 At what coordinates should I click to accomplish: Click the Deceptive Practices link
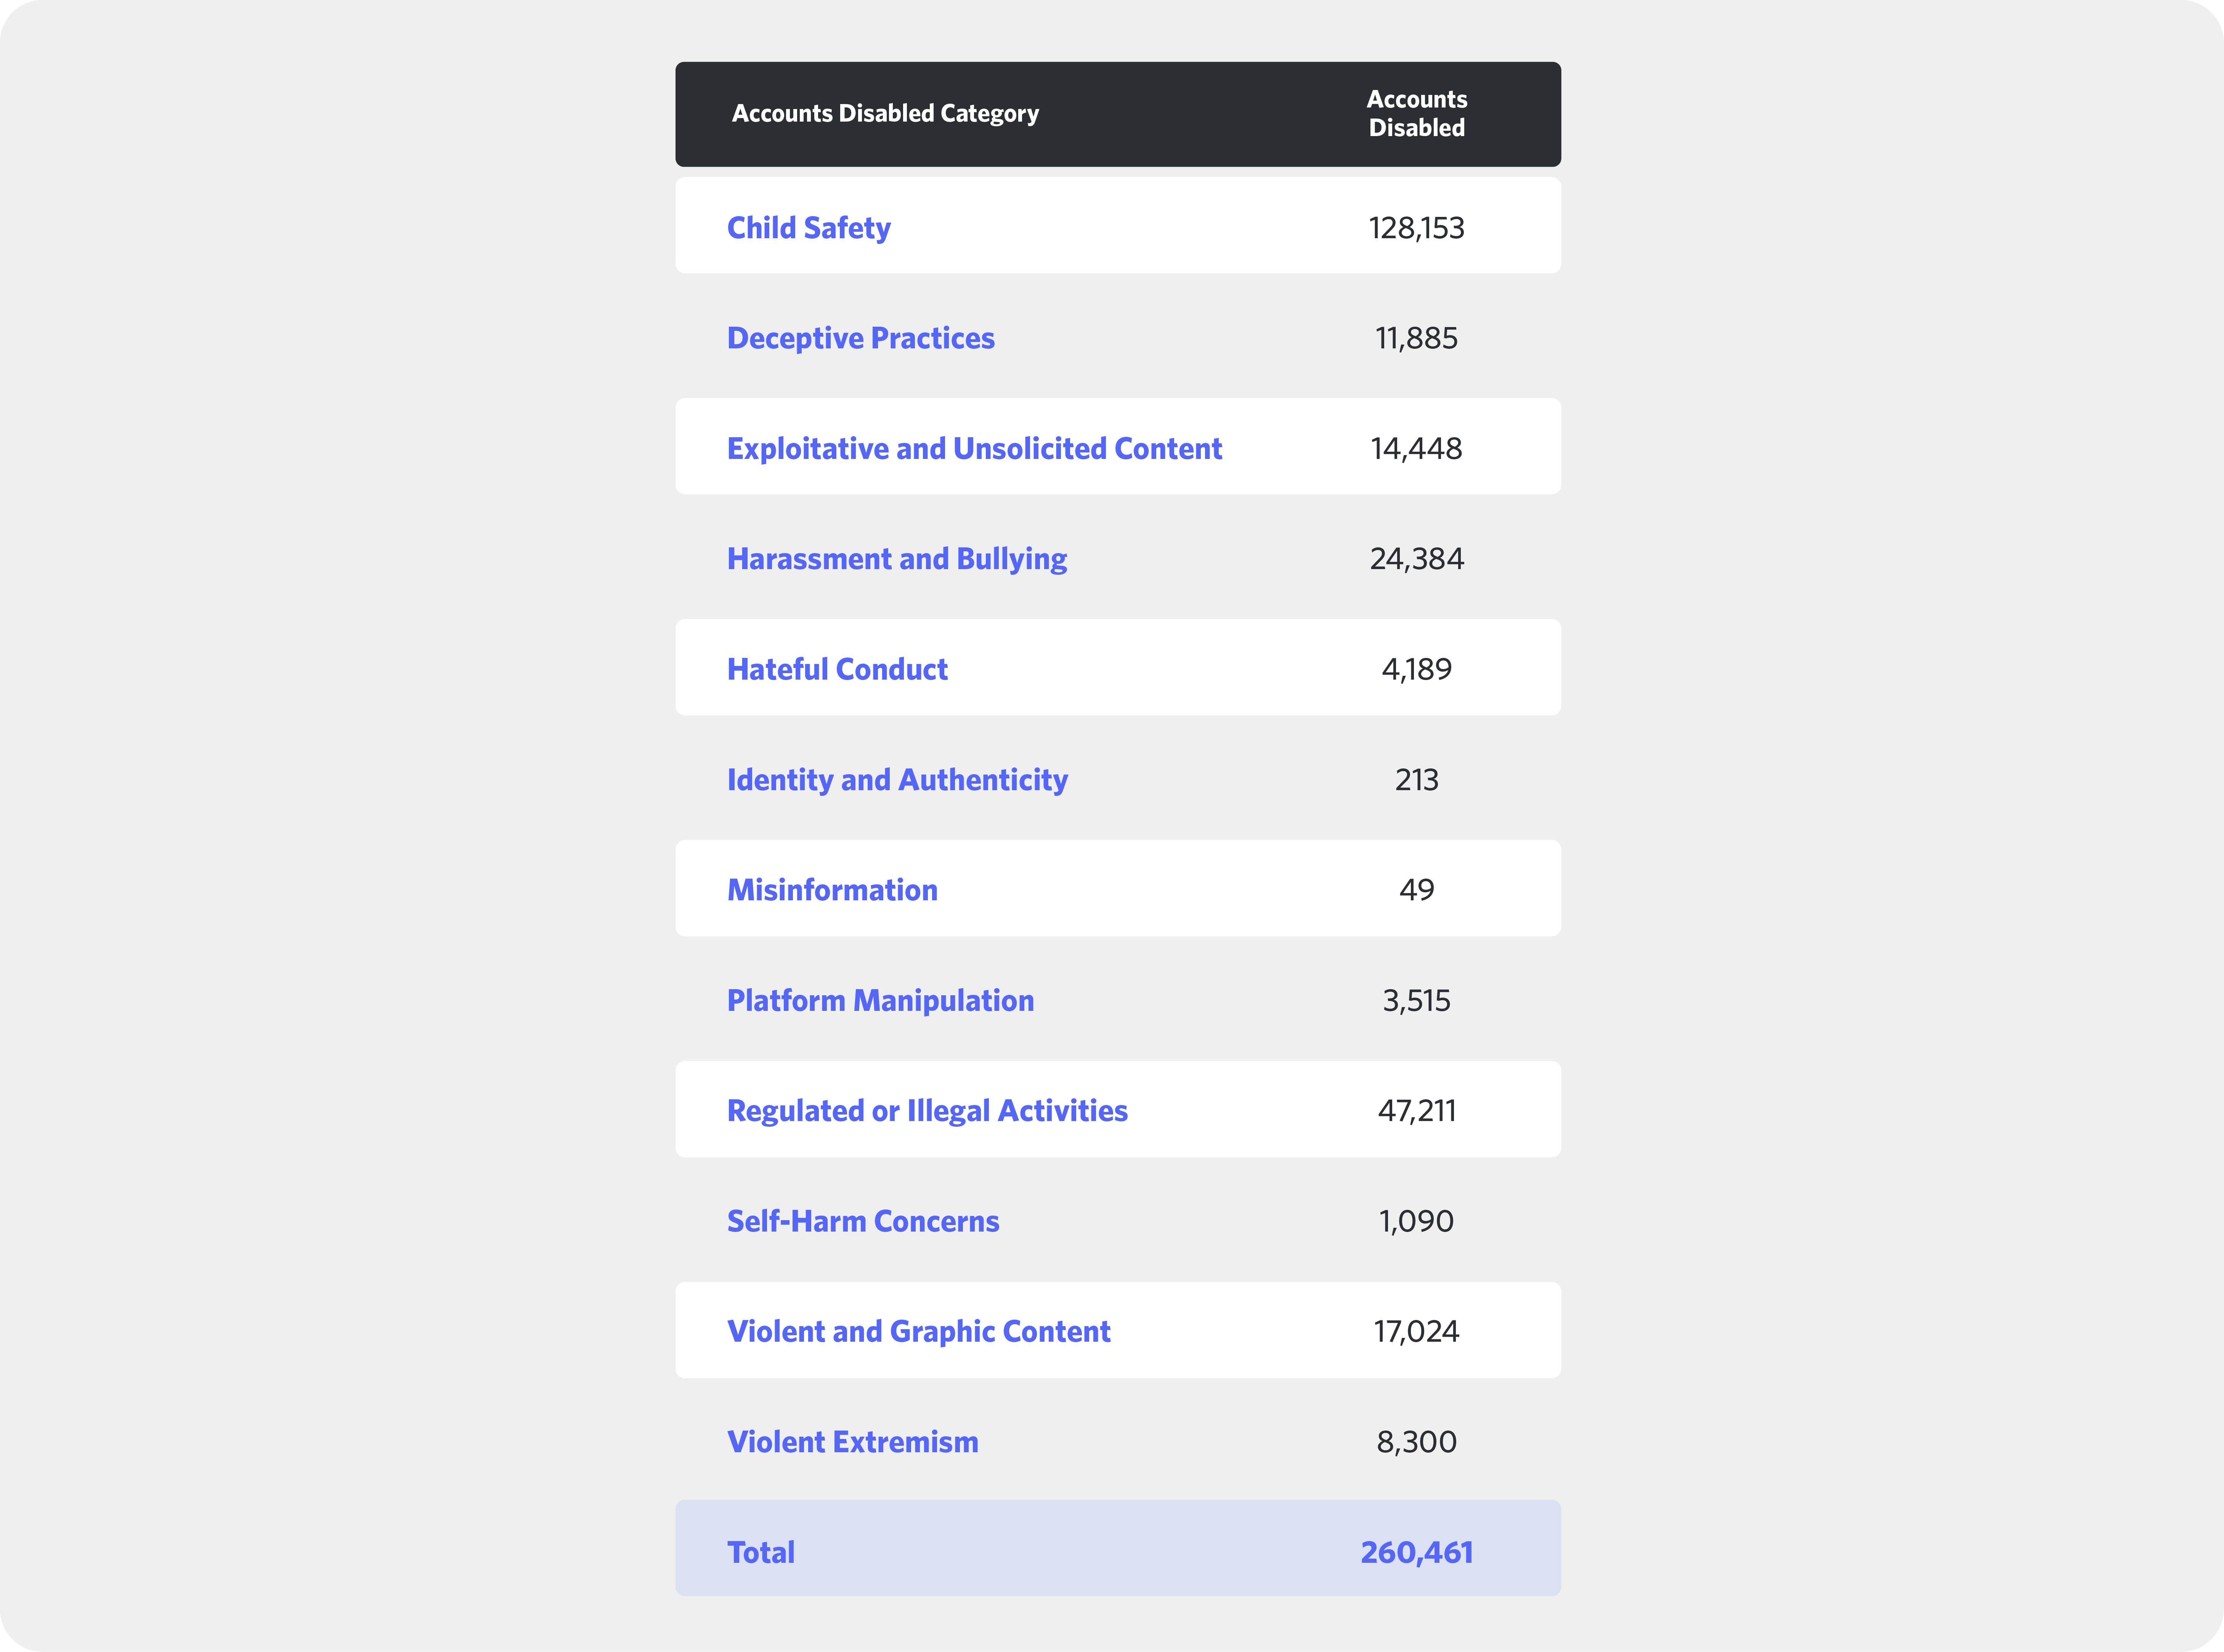pyautogui.click(x=860, y=338)
